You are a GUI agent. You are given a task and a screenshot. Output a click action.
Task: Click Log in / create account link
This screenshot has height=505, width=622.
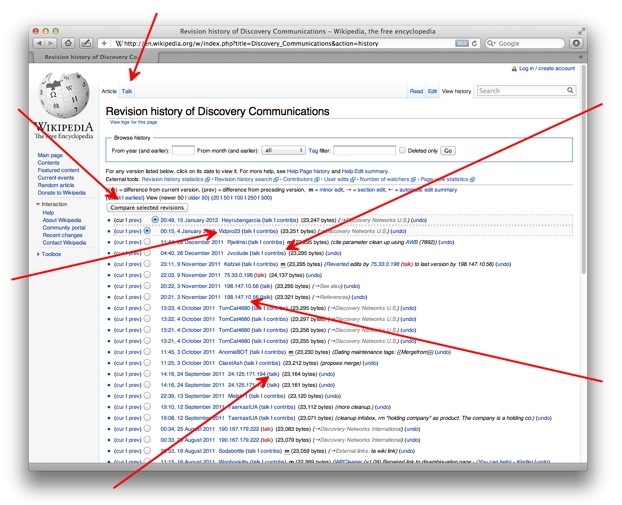[x=547, y=68]
